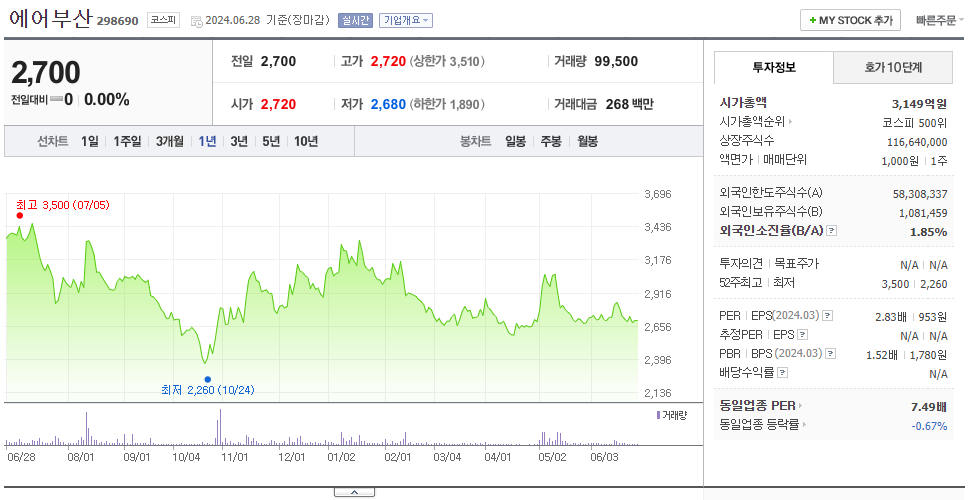Click the 시가총액순위 link

click(x=753, y=122)
